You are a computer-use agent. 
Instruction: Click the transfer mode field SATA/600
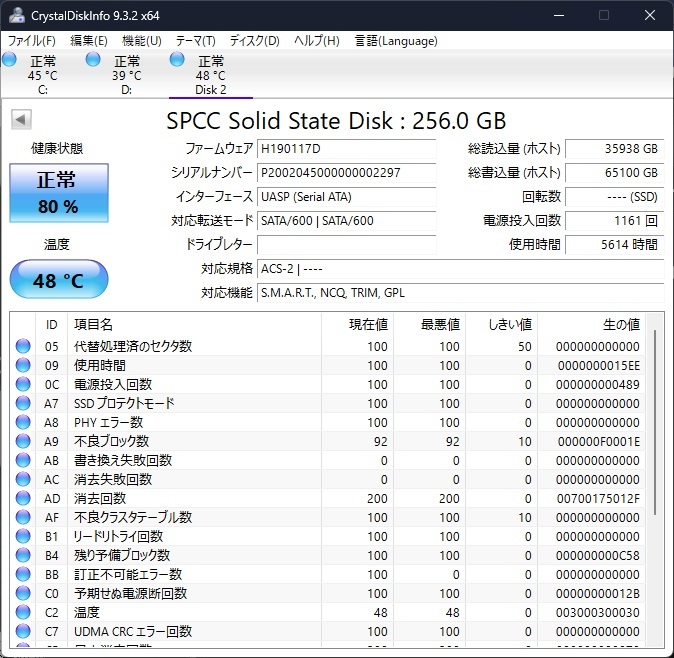pyautogui.click(x=346, y=221)
